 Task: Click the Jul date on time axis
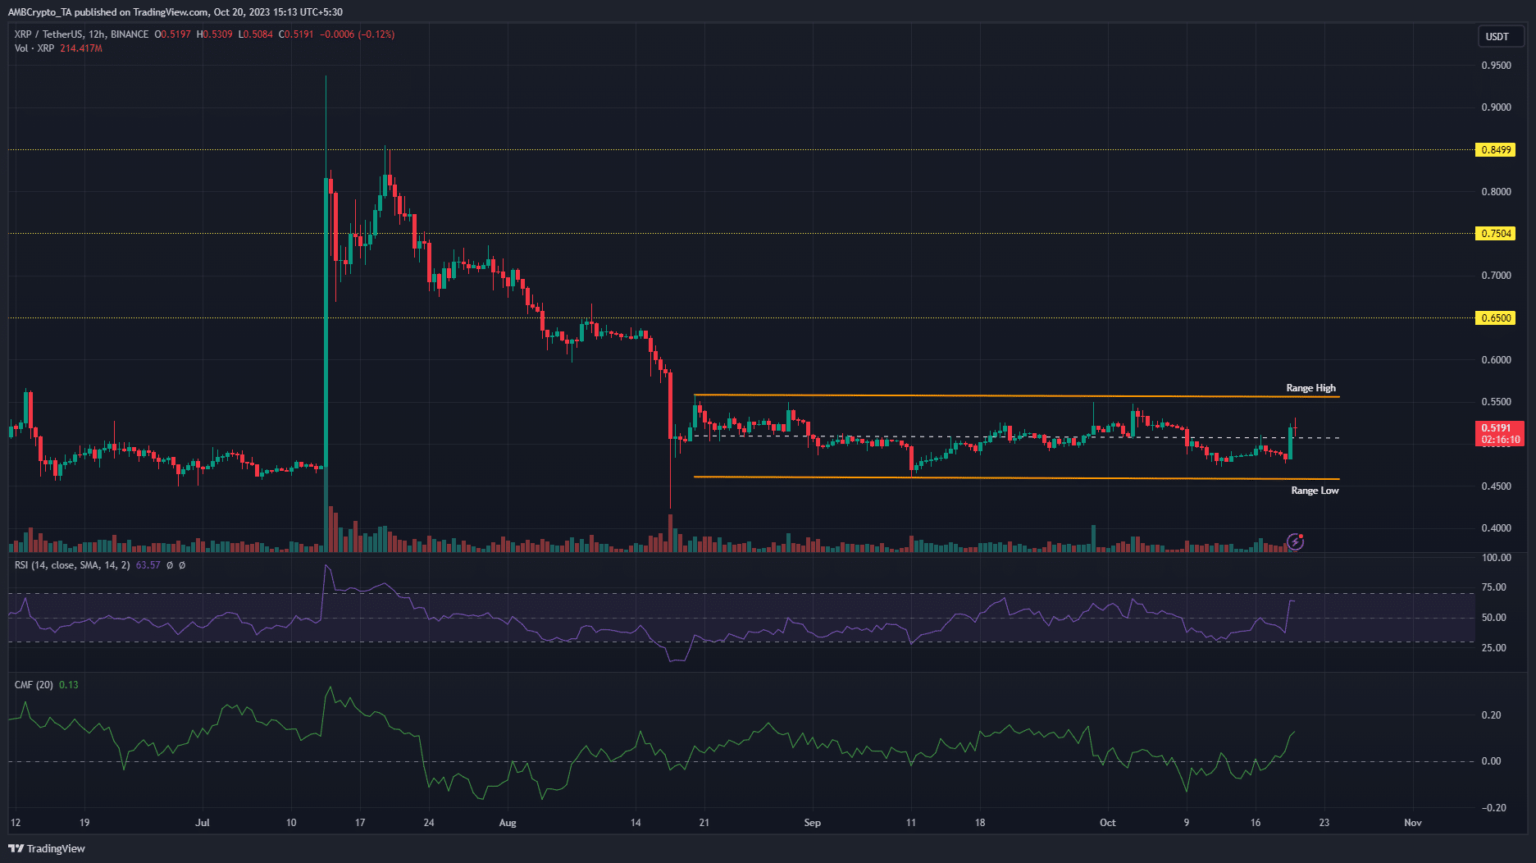click(203, 823)
